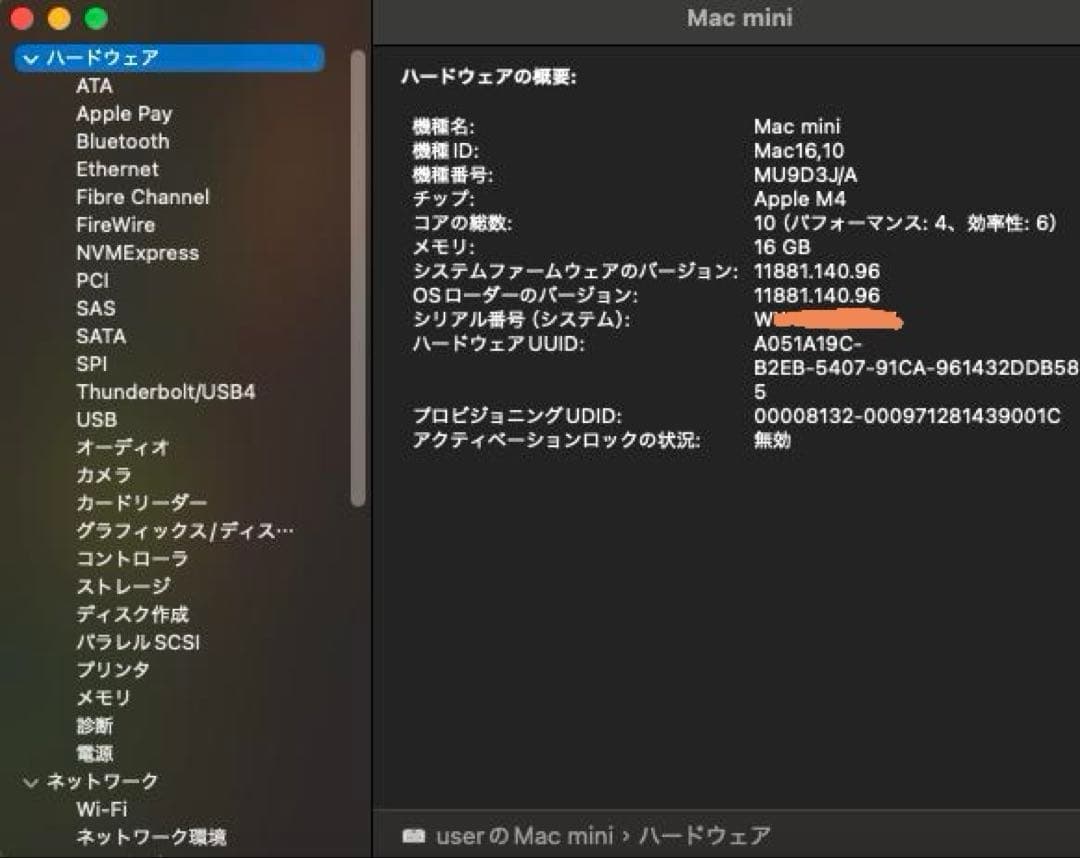Screen dimensions: 1080x858
Task: Open the ネットワーク環境 entry
Action: (x=151, y=837)
